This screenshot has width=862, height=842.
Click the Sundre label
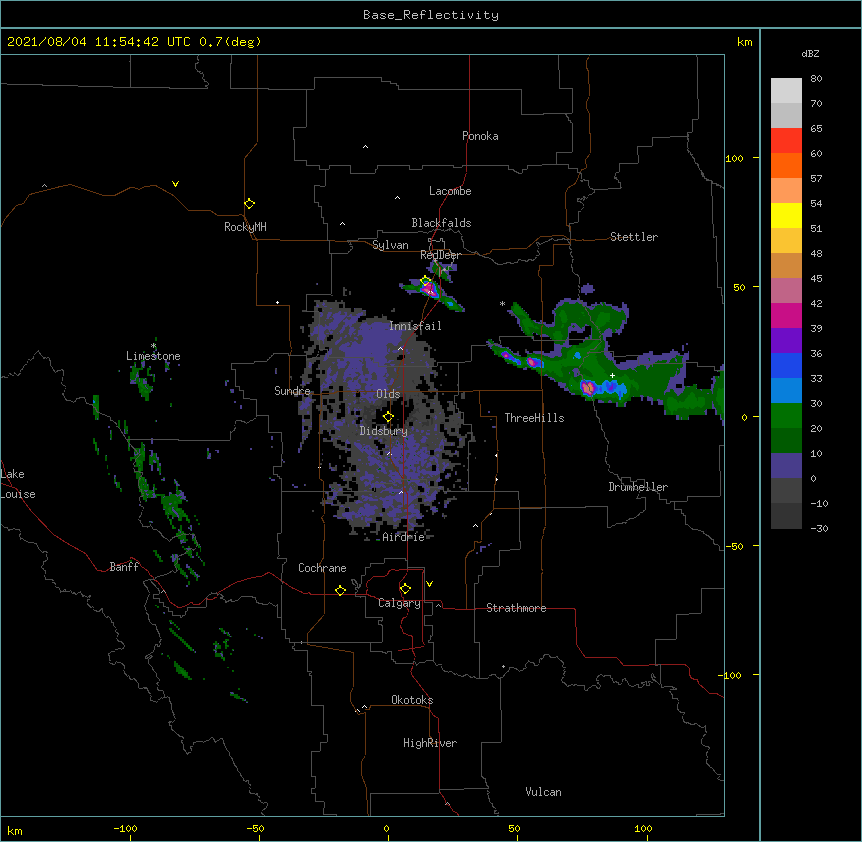[292, 391]
